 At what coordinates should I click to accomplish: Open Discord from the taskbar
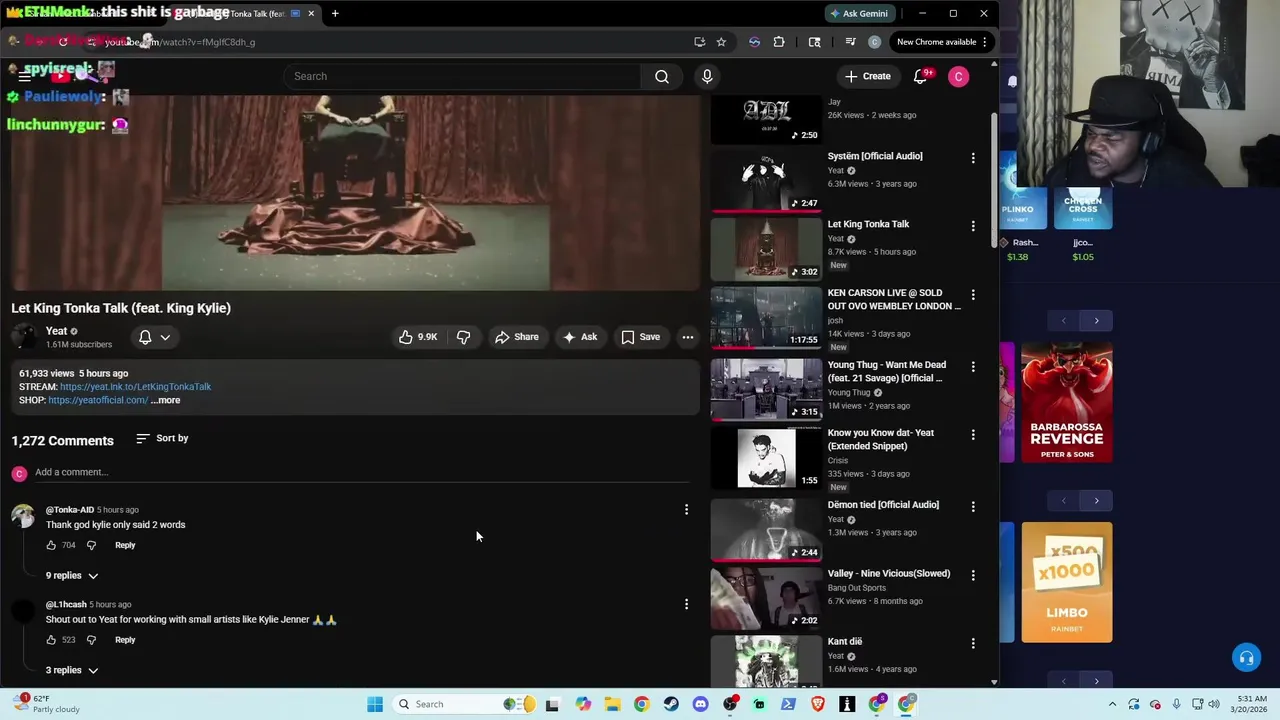point(700,704)
